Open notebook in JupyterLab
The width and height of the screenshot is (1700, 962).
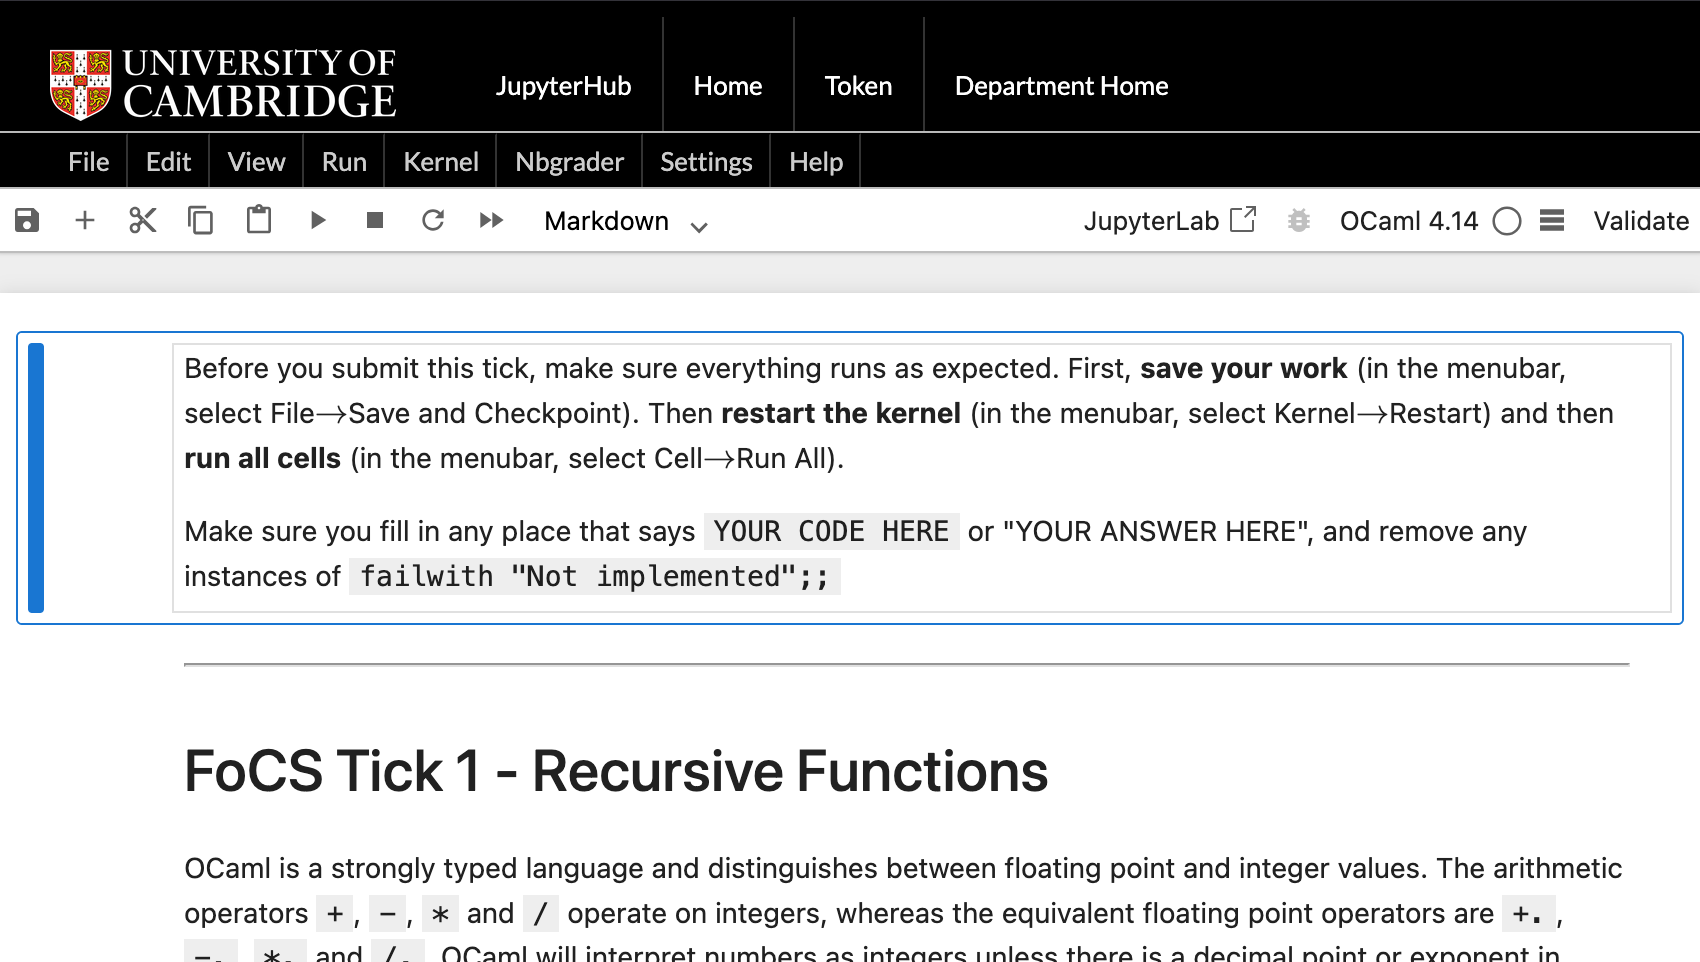(x=1169, y=221)
